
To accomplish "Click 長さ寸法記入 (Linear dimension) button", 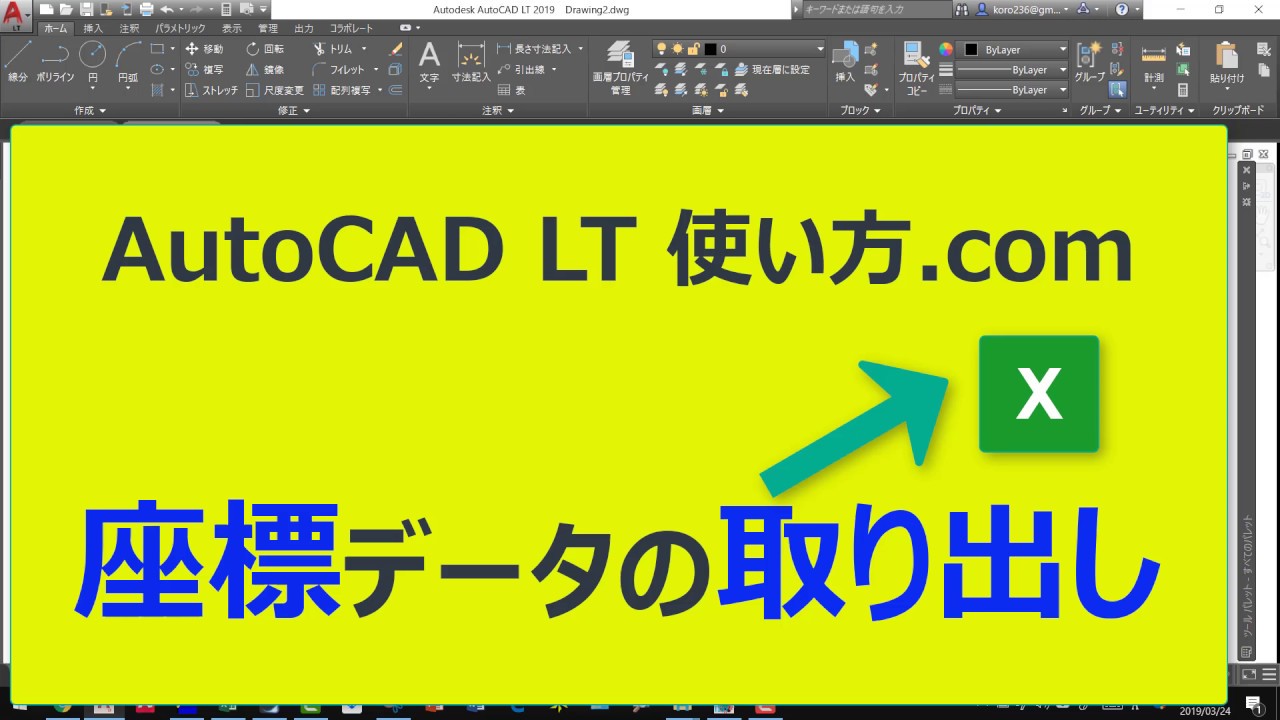I will pyautogui.click(x=534, y=49).
